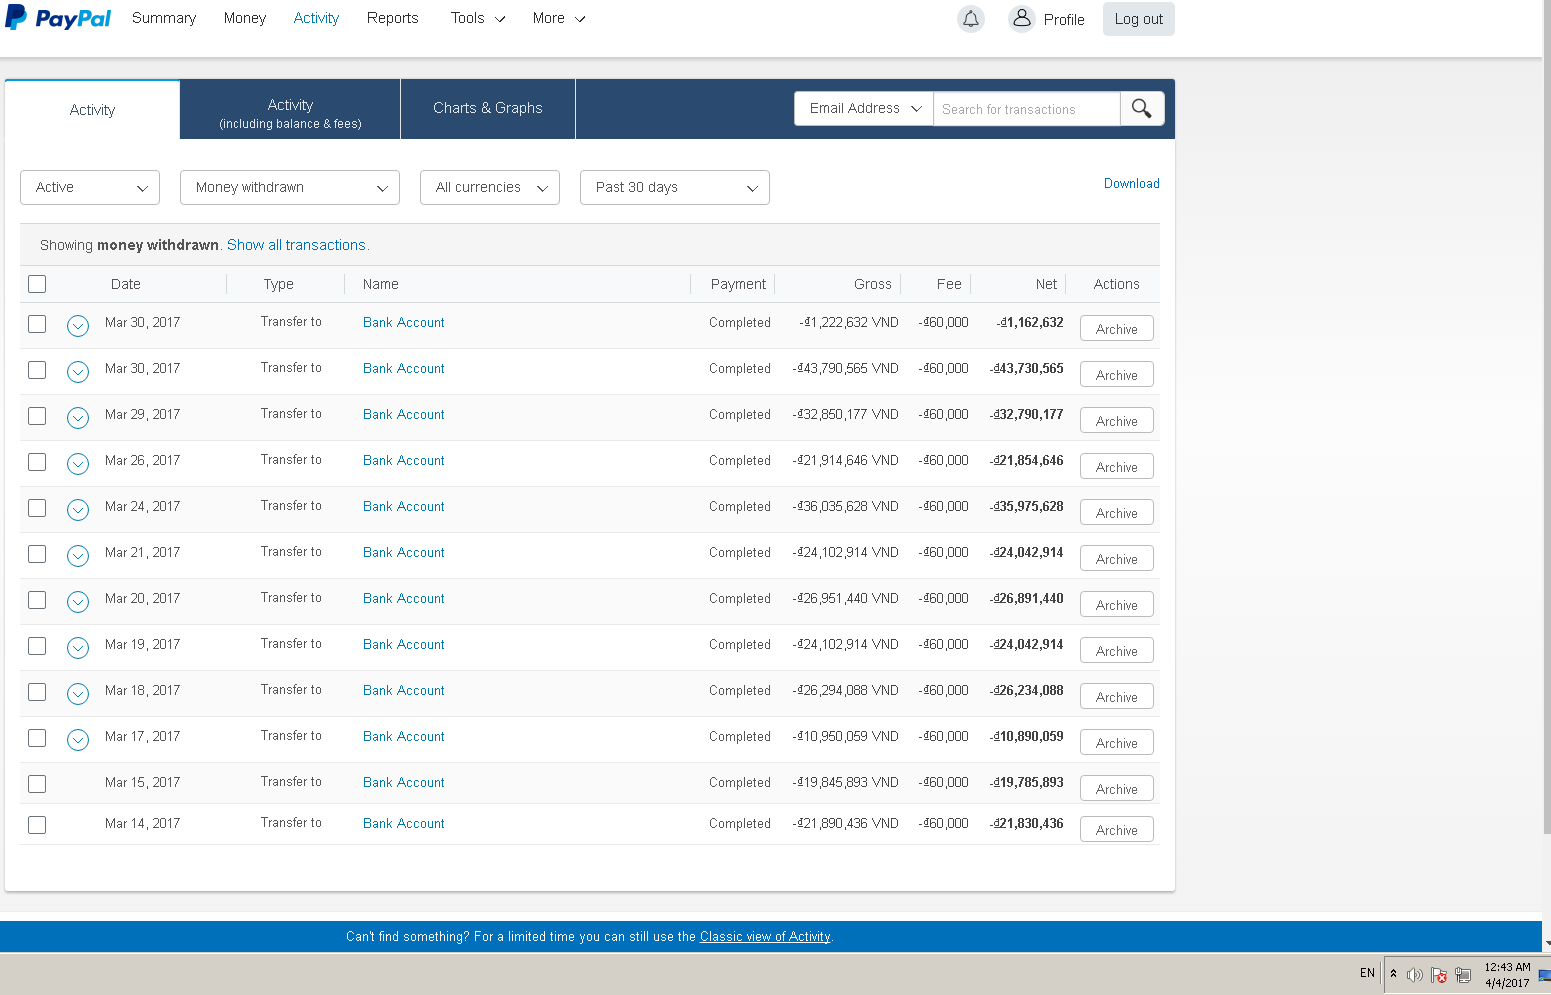
Task: Select the Mar 24, 2017 transaction checkbox
Action: (37, 508)
